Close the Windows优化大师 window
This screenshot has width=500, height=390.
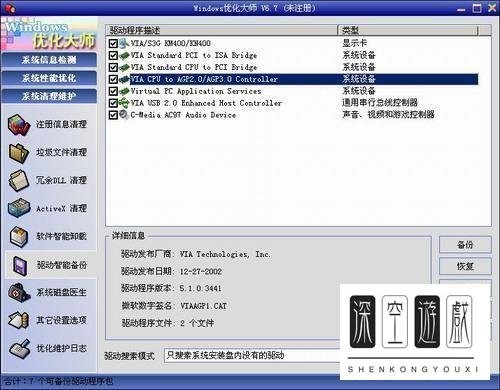point(492,8)
